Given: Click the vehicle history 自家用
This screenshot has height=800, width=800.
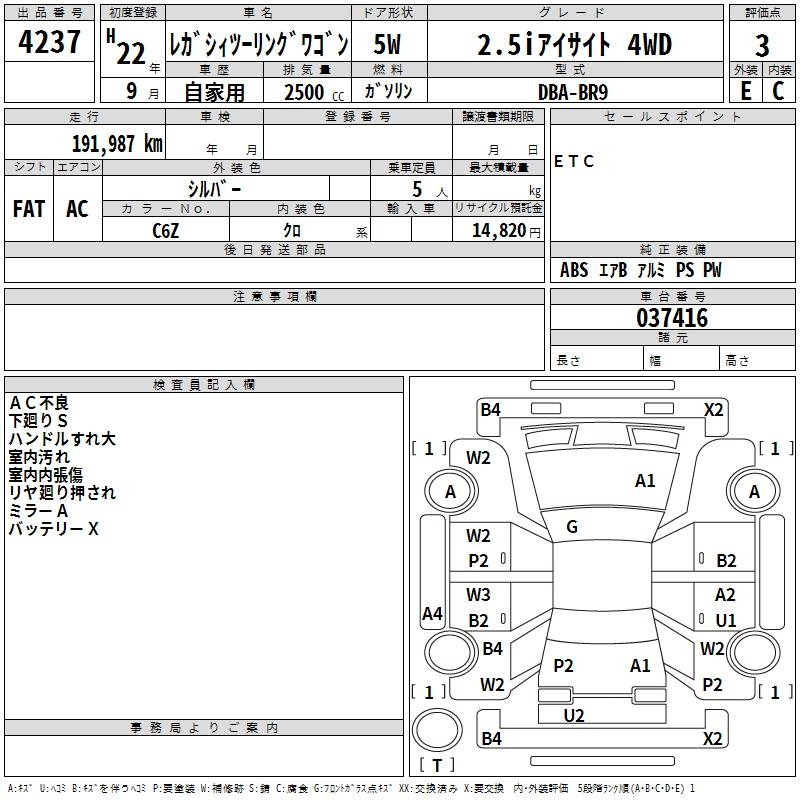Looking at the screenshot, I should point(214,92).
